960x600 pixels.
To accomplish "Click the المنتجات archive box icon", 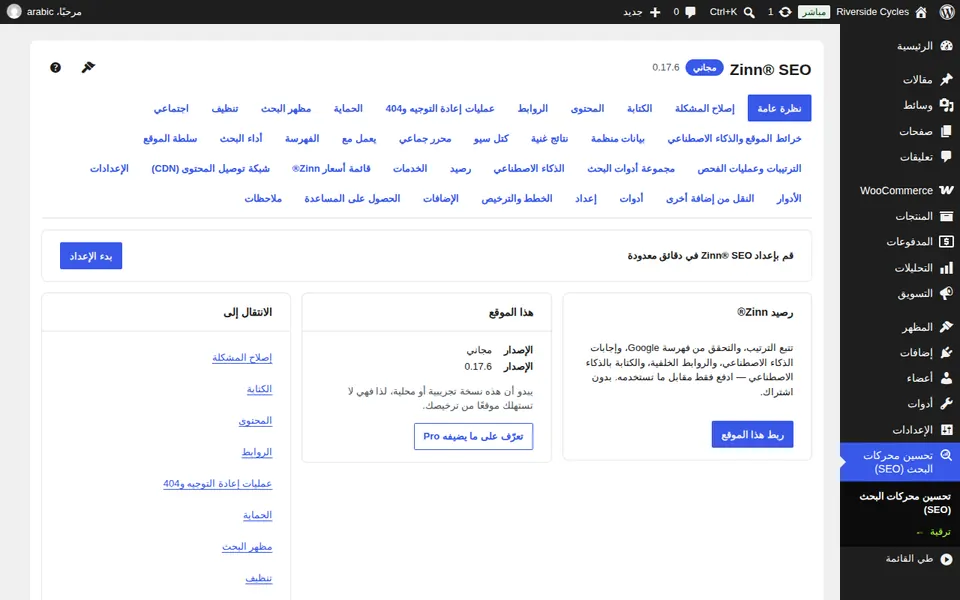I will (x=947, y=216).
